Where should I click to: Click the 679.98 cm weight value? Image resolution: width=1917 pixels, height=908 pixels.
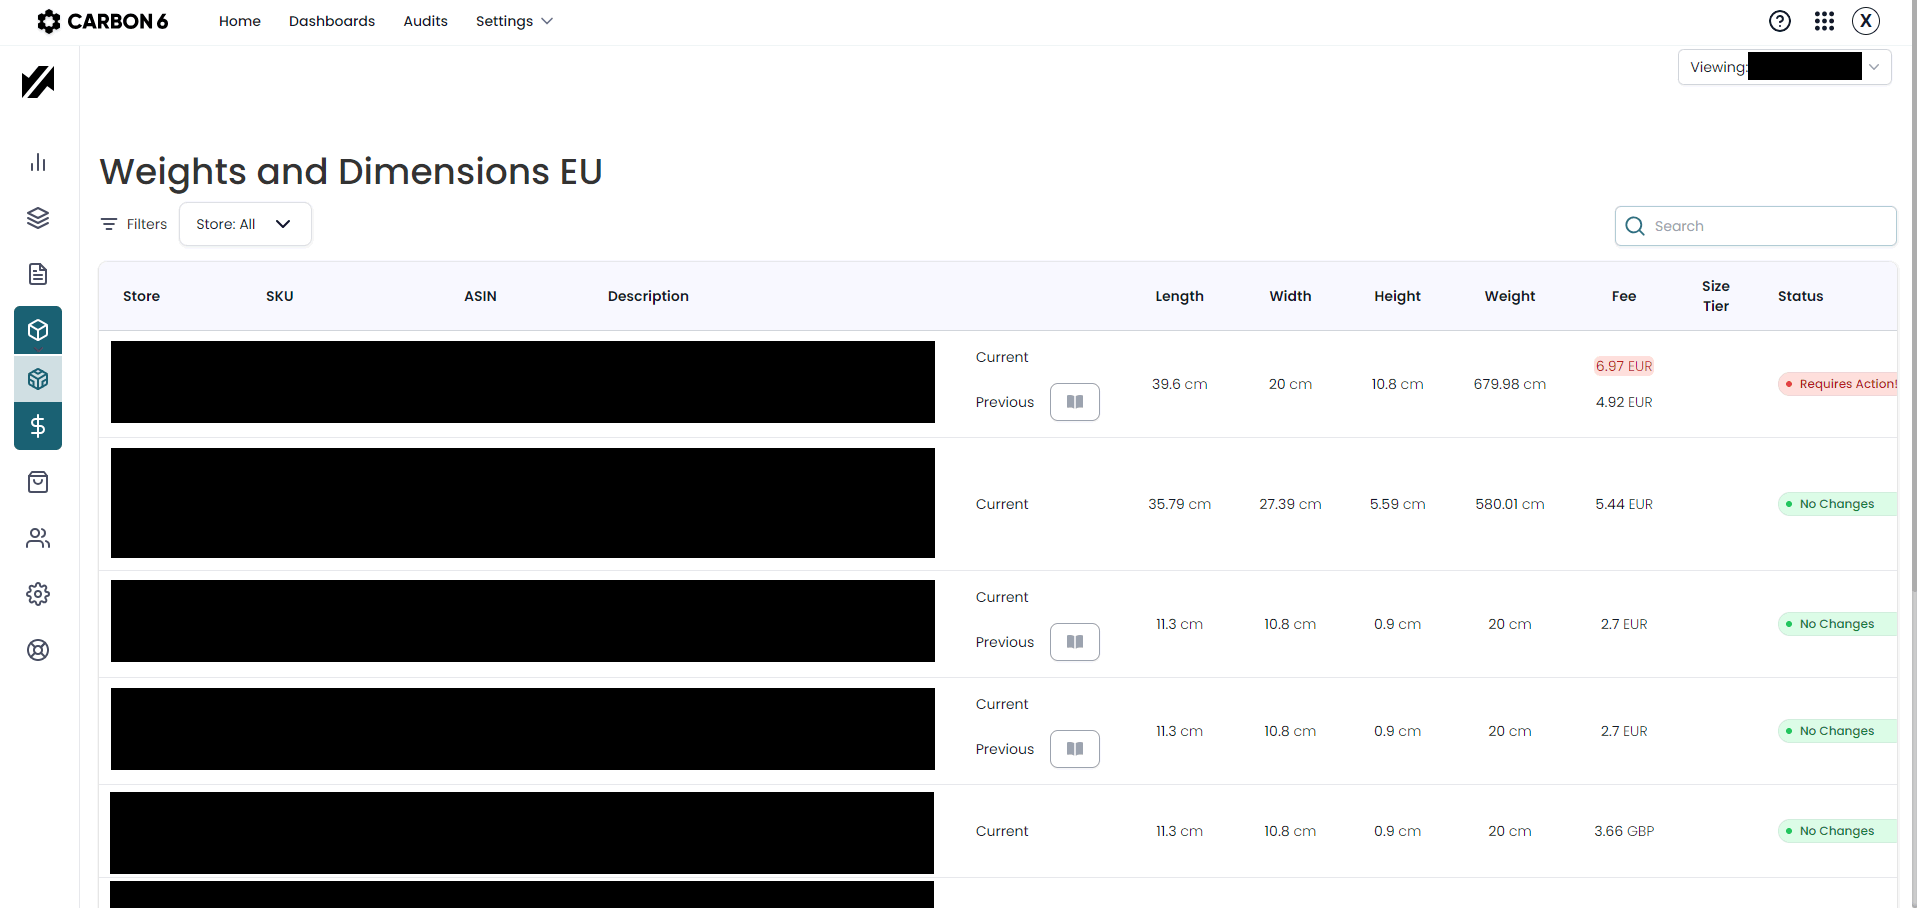pos(1510,384)
